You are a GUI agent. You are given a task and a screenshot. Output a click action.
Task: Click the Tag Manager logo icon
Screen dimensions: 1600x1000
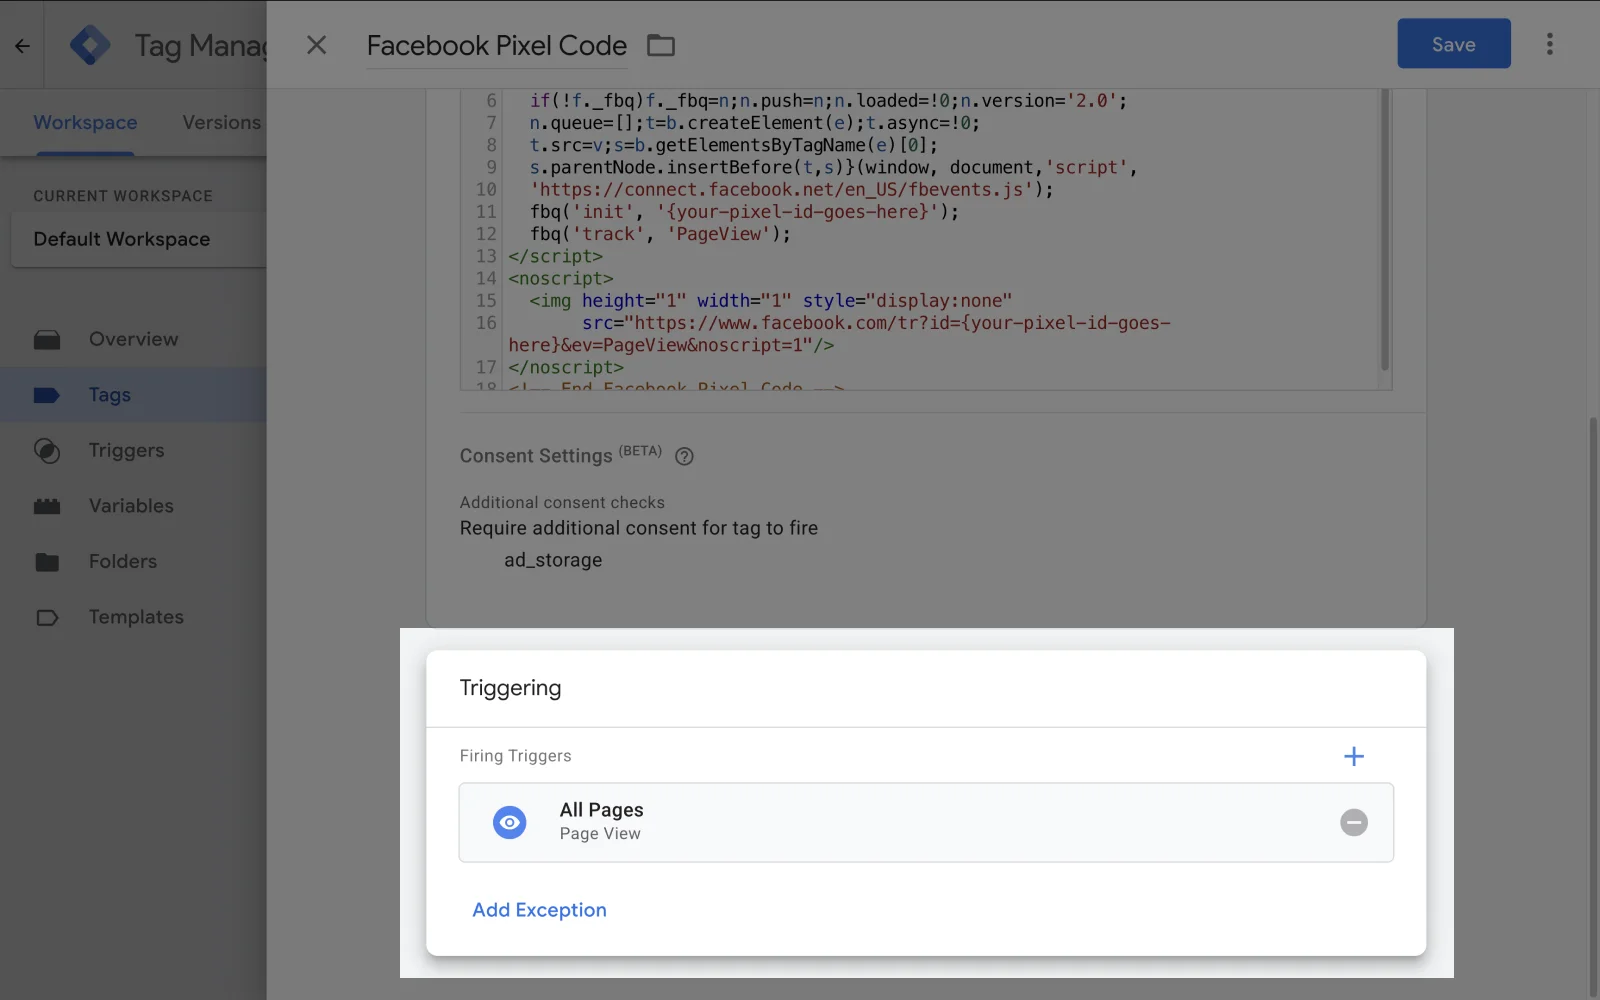click(90, 45)
